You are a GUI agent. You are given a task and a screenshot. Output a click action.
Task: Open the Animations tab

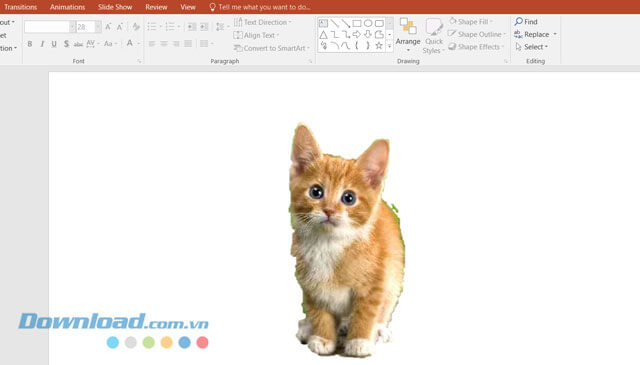[67, 7]
